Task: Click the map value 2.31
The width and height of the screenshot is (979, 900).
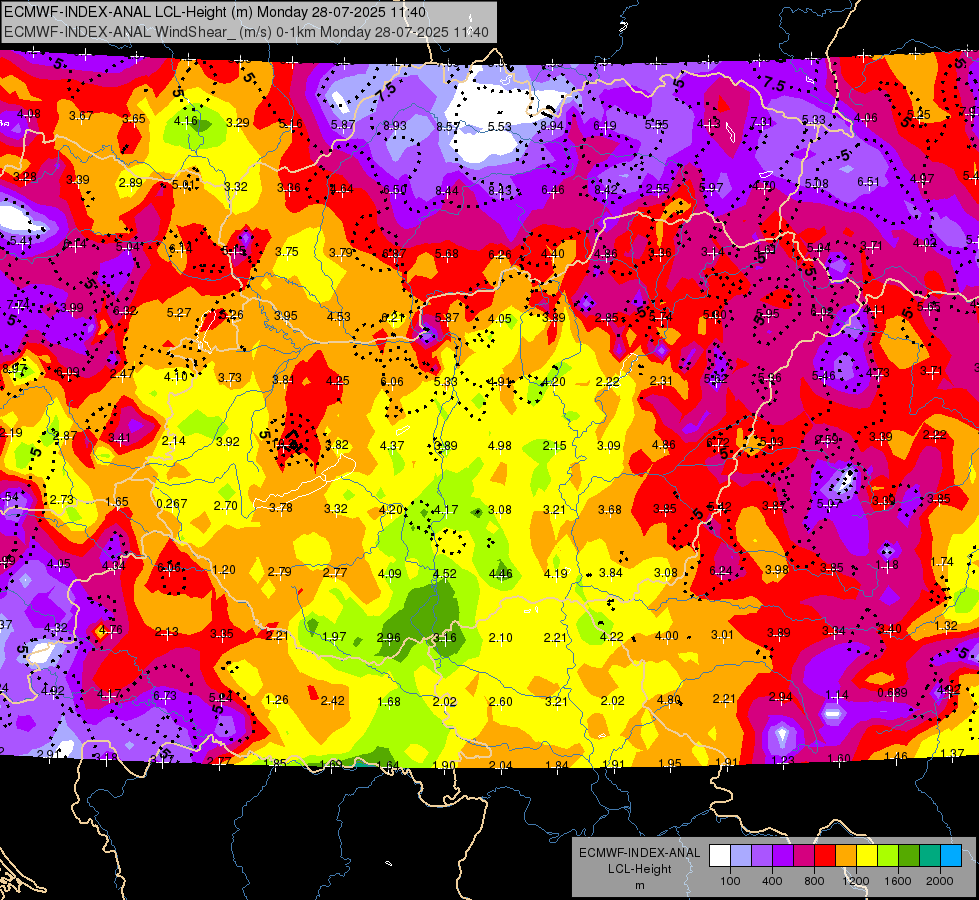Action: (x=661, y=381)
